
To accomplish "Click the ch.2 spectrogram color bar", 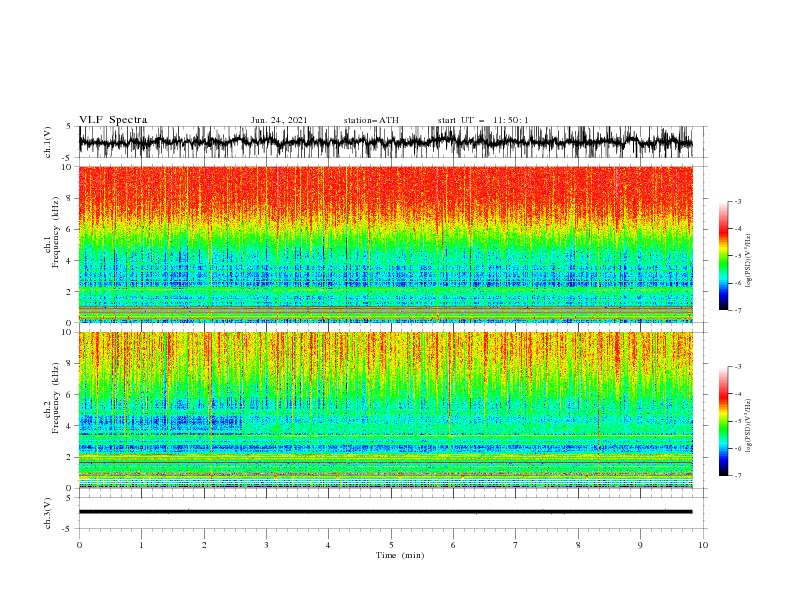I will click(723, 421).
